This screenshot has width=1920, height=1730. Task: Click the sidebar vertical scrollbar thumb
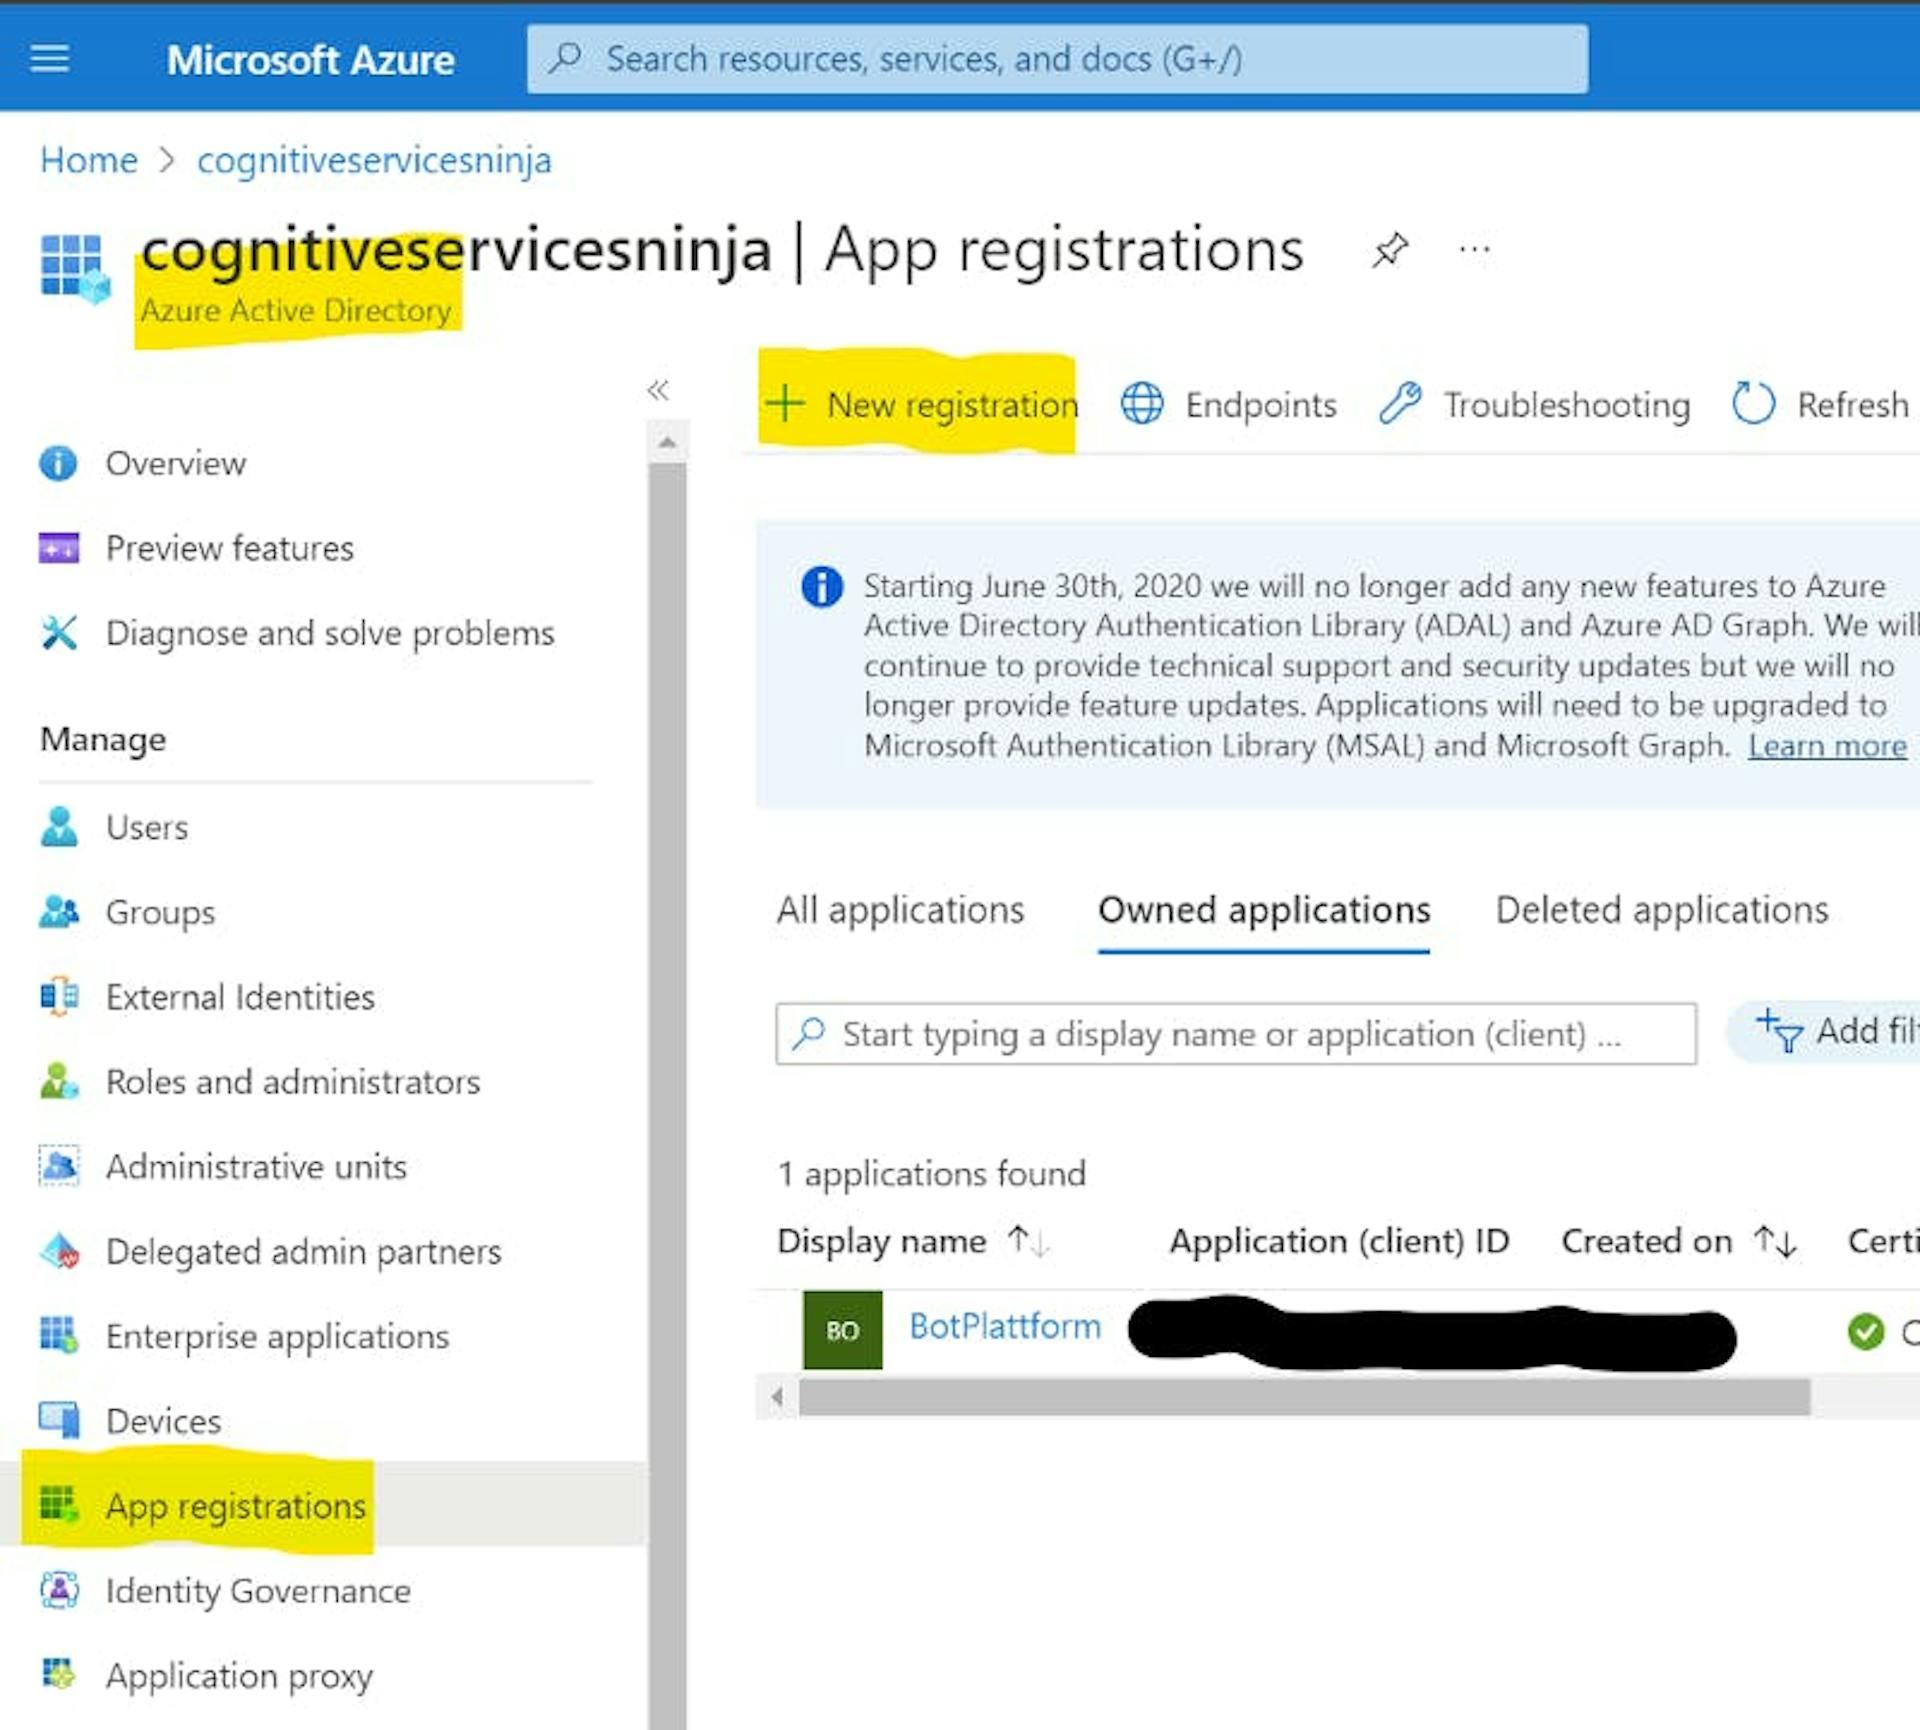[668, 1096]
